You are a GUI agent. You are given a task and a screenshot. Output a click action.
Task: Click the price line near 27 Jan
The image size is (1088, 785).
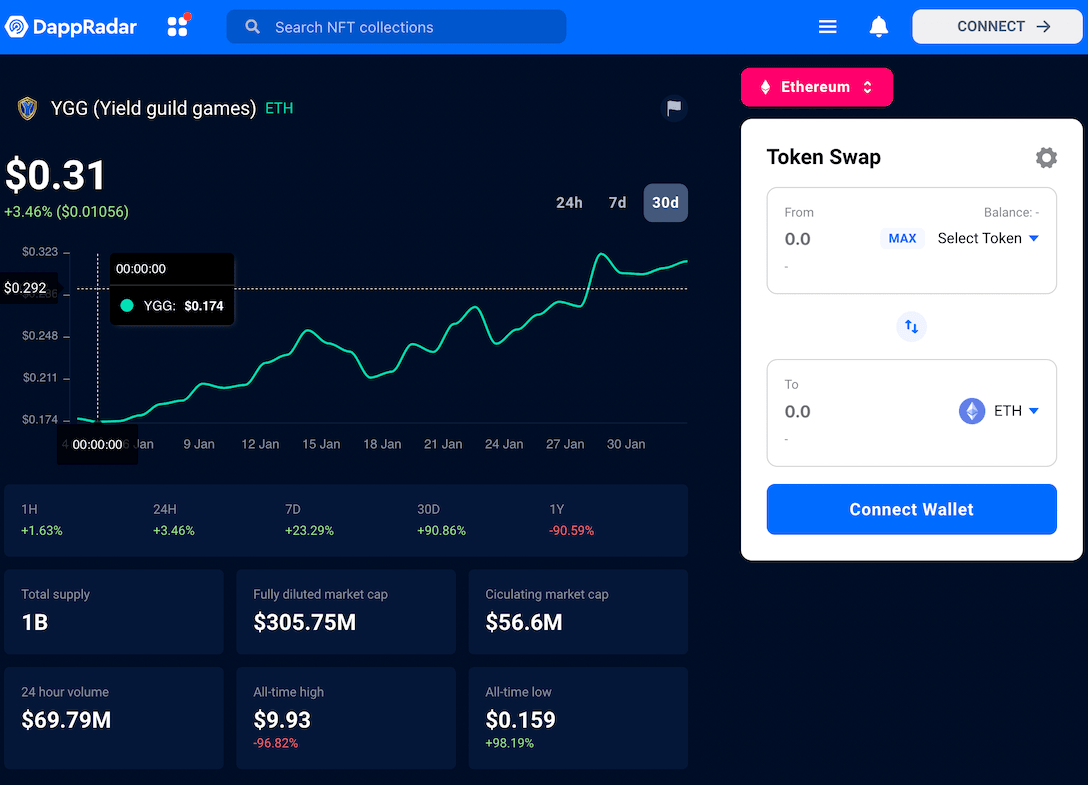pyautogui.click(x=567, y=301)
